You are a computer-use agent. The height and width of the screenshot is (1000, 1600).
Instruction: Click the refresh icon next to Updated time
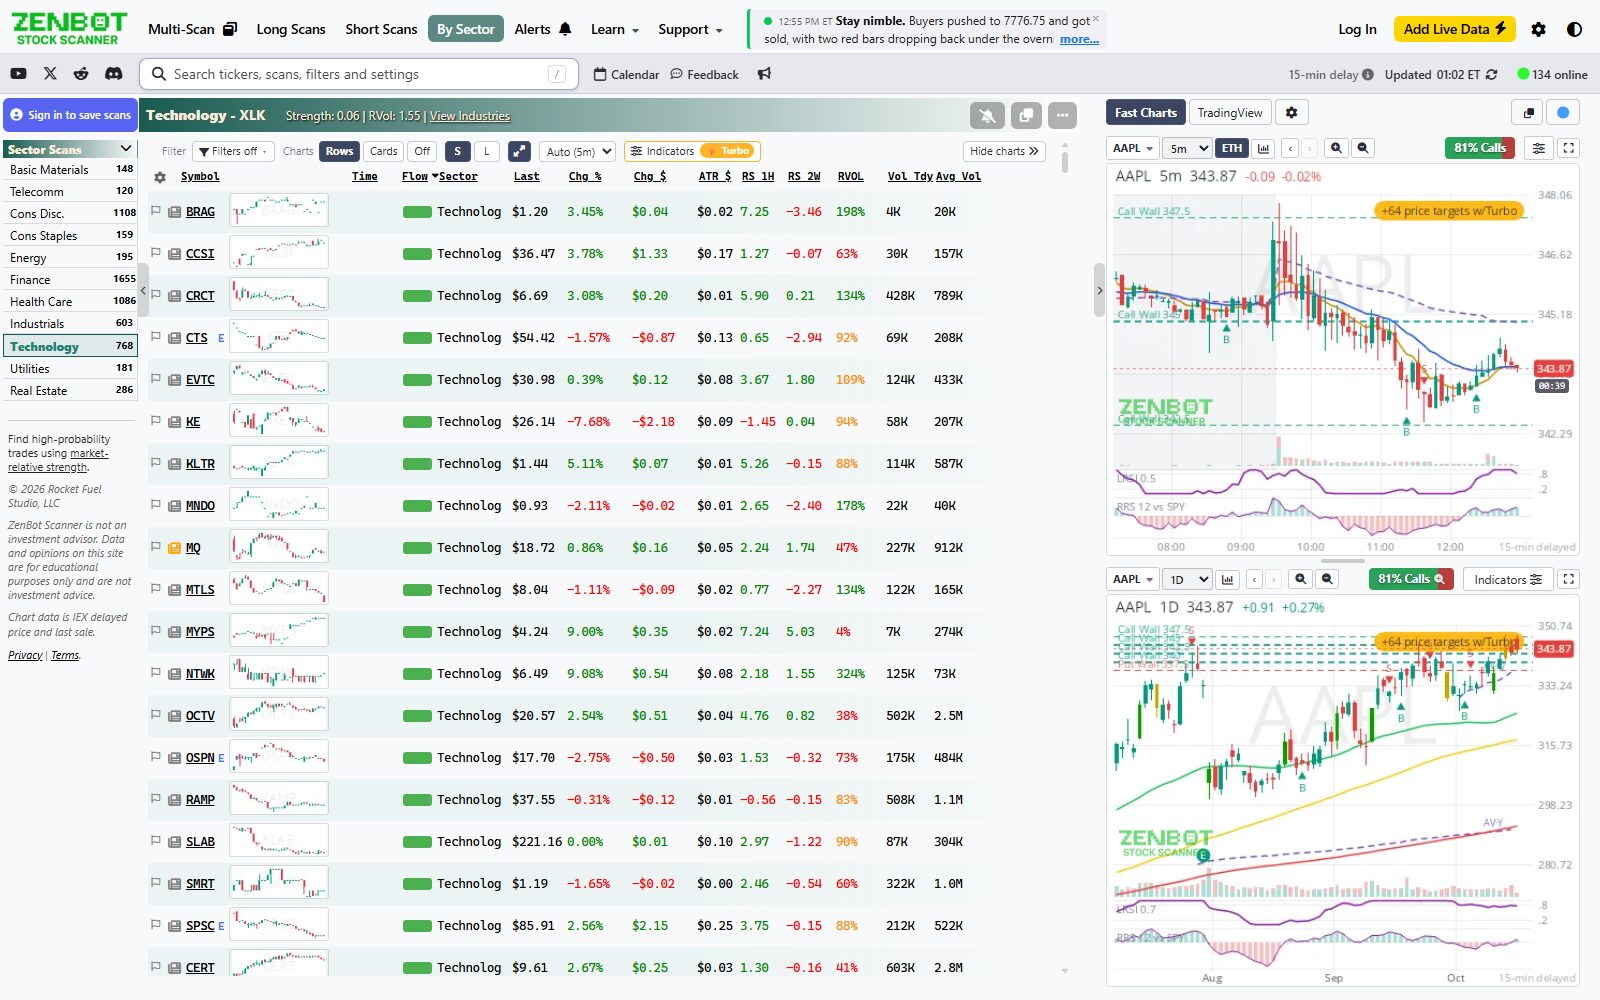pos(1492,74)
